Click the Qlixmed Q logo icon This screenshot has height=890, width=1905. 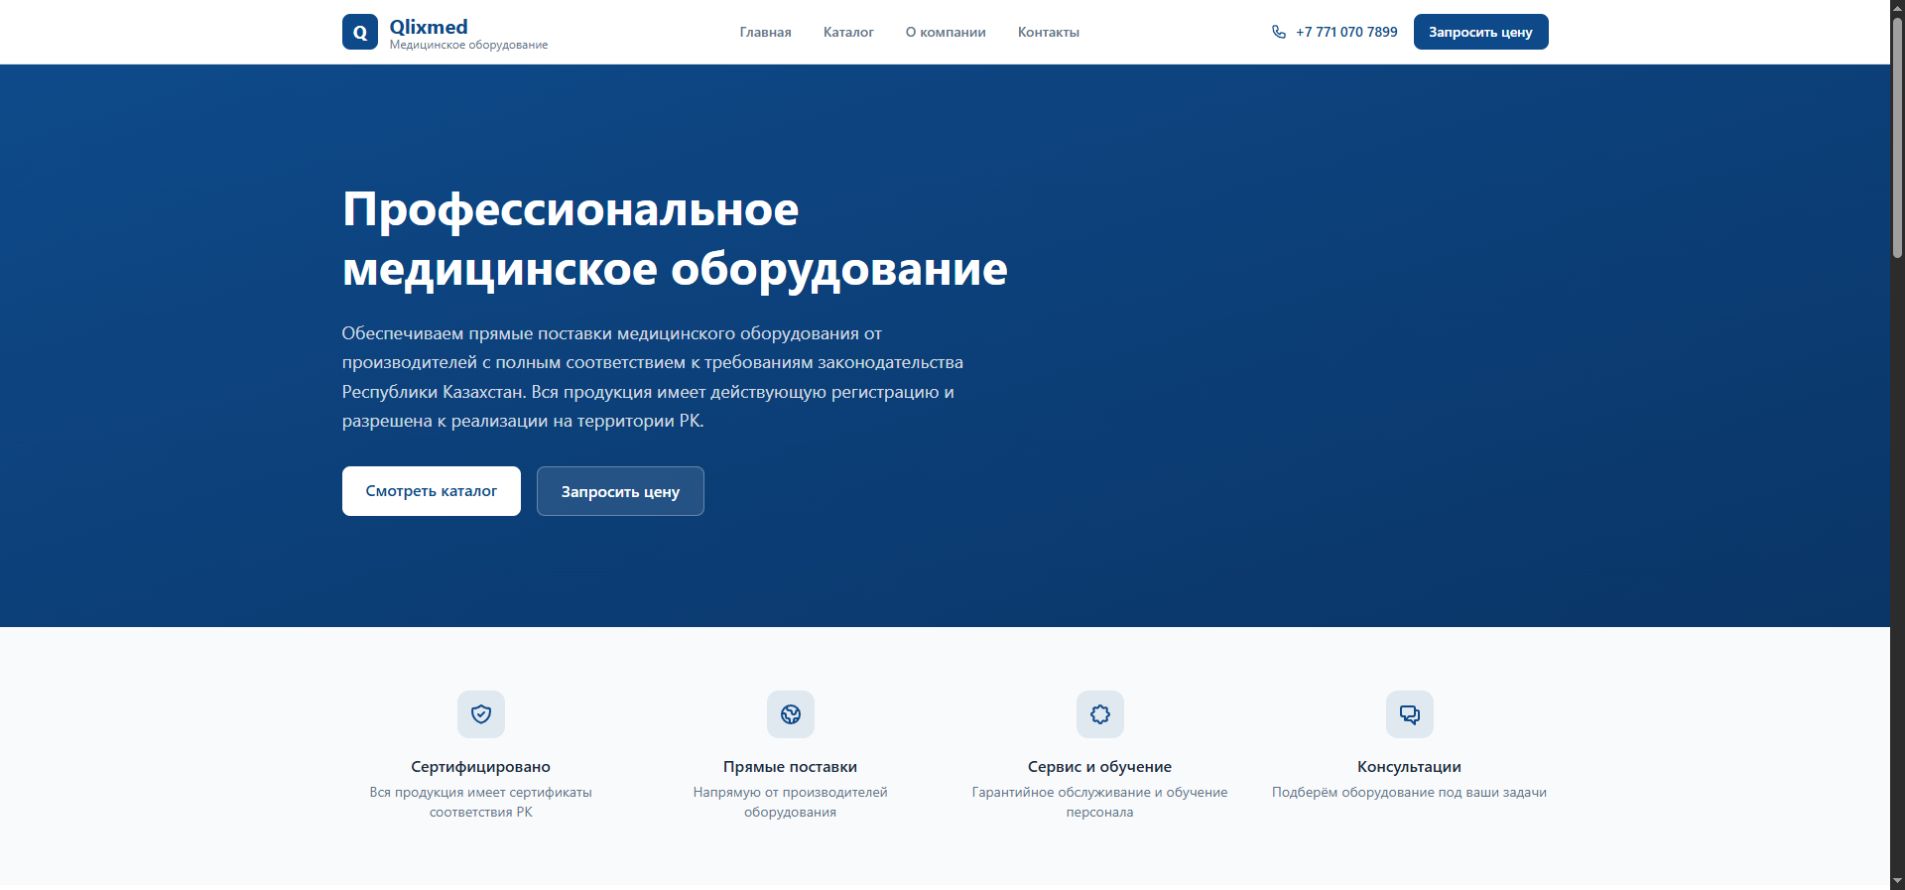[x=360, y=32]
